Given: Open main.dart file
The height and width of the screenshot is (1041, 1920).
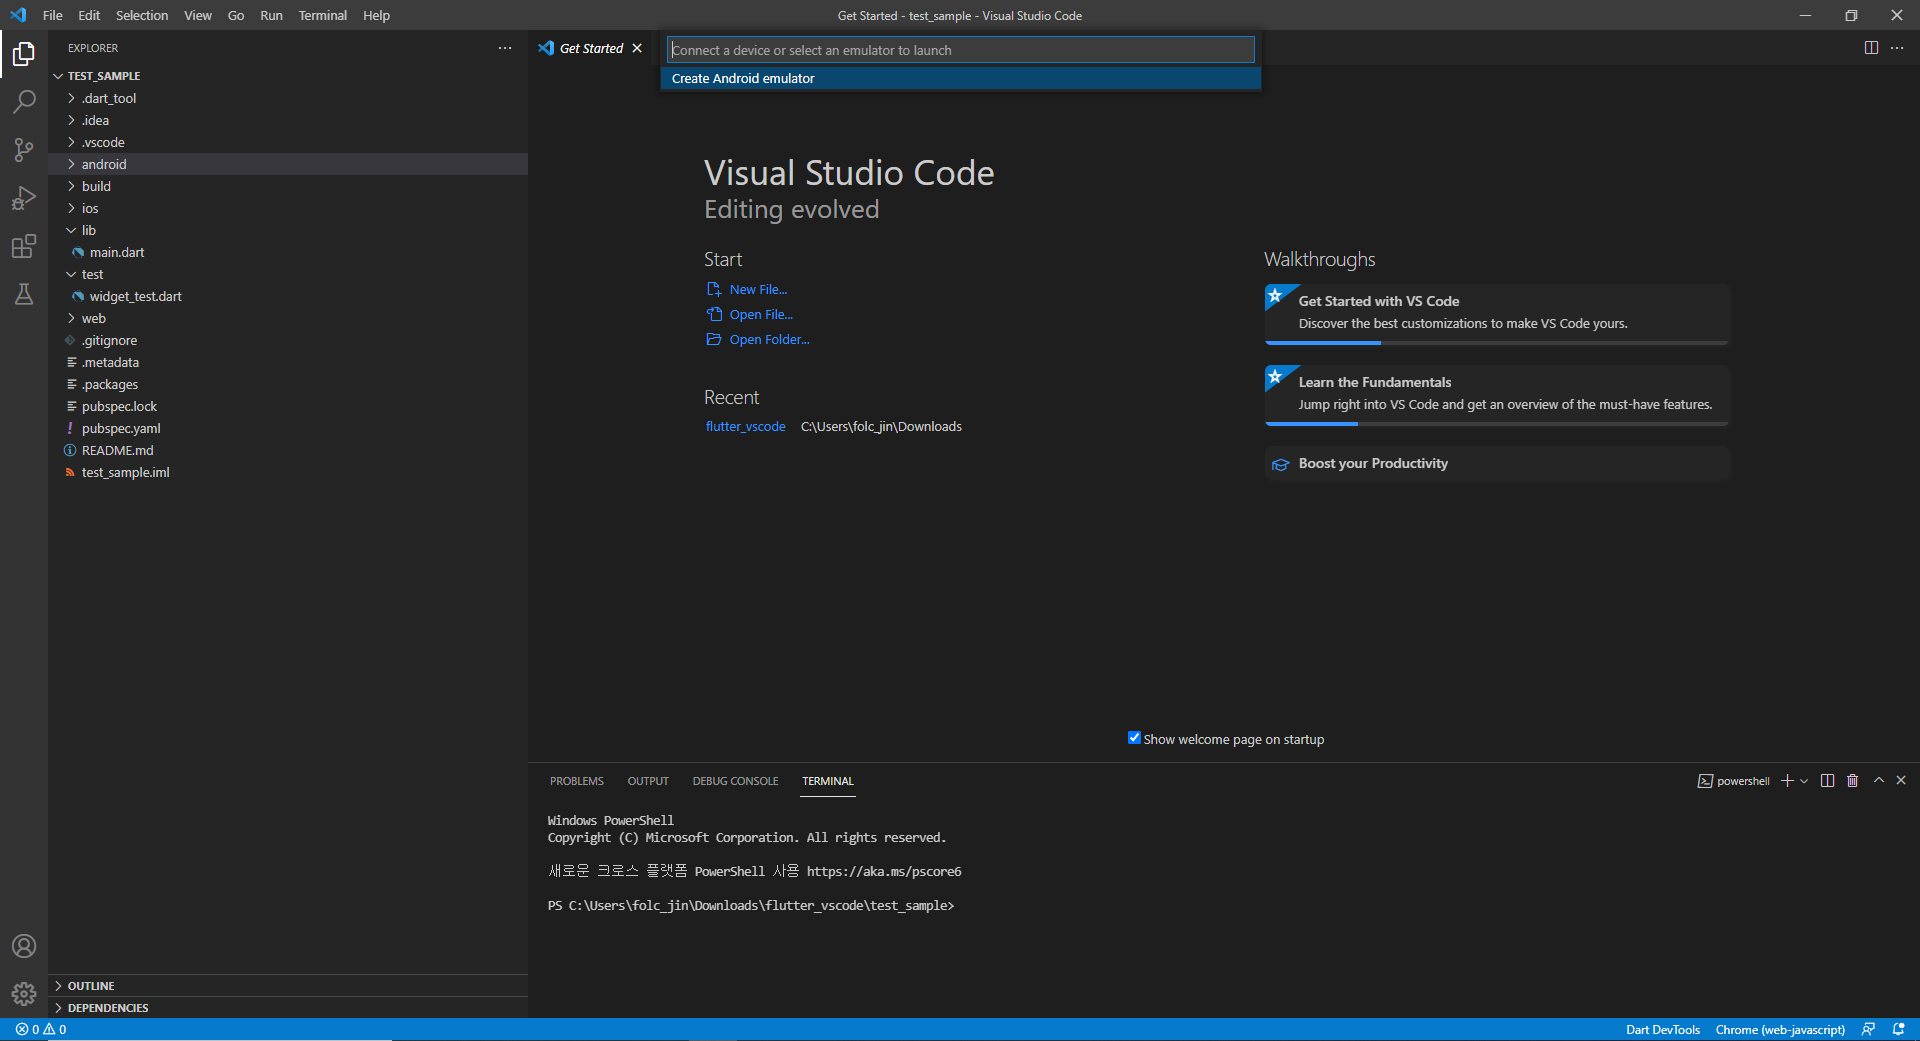Looking at the screenshot, I should click(288, 252).
